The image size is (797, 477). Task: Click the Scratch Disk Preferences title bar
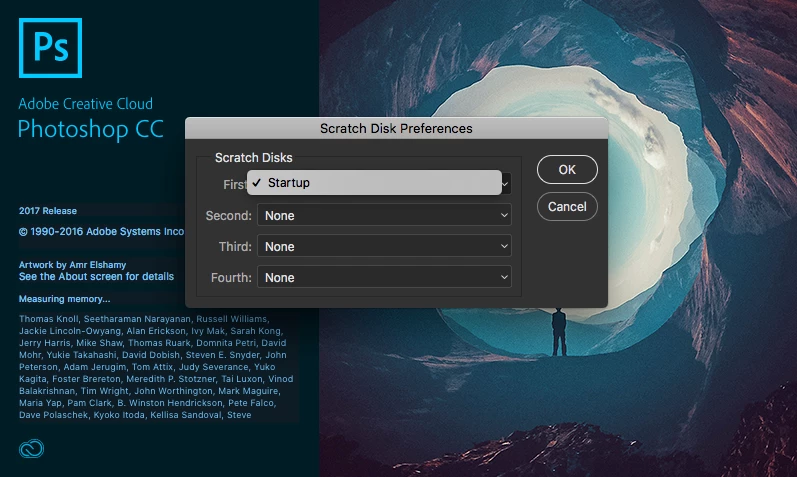[396, 128]
